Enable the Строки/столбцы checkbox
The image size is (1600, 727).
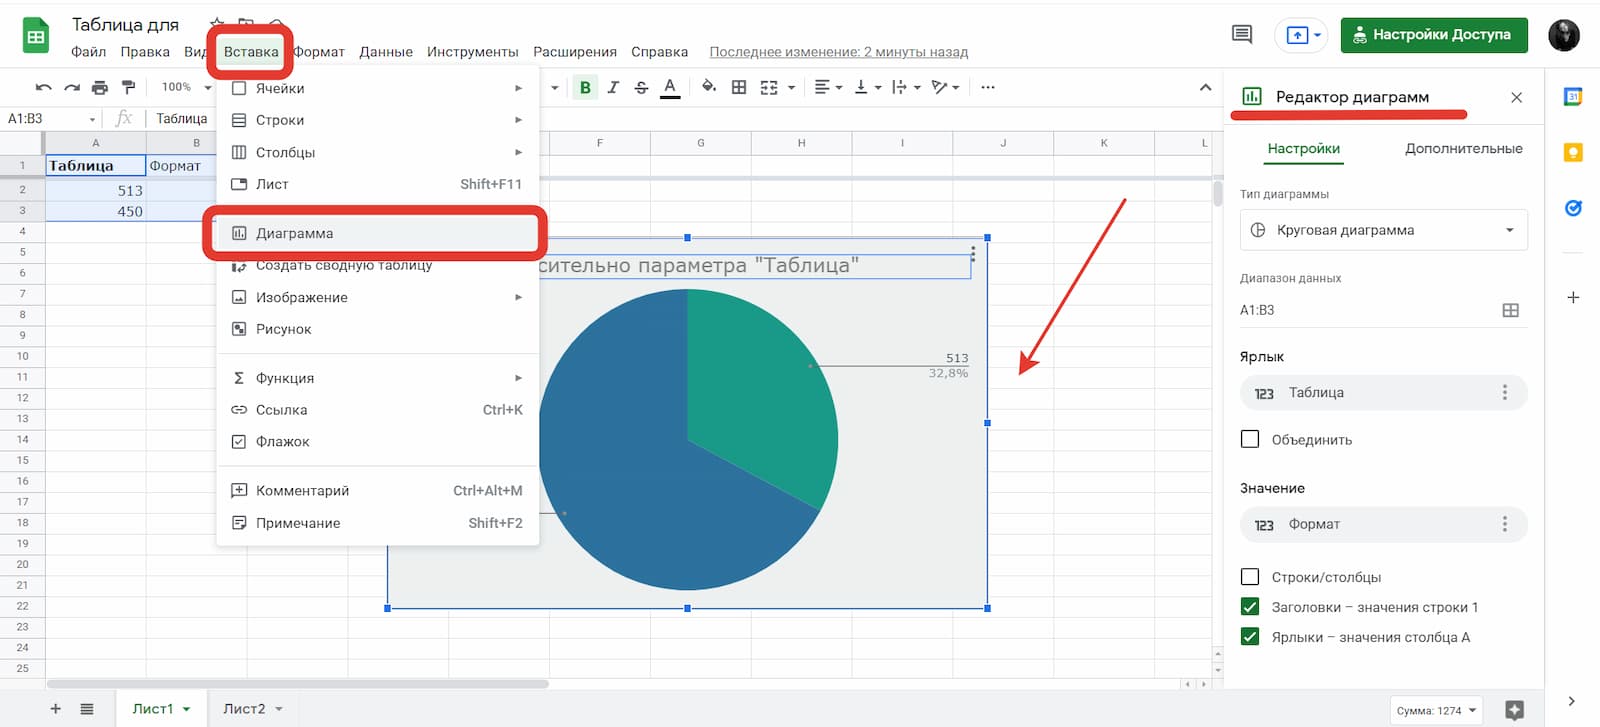pos(1250,577)
